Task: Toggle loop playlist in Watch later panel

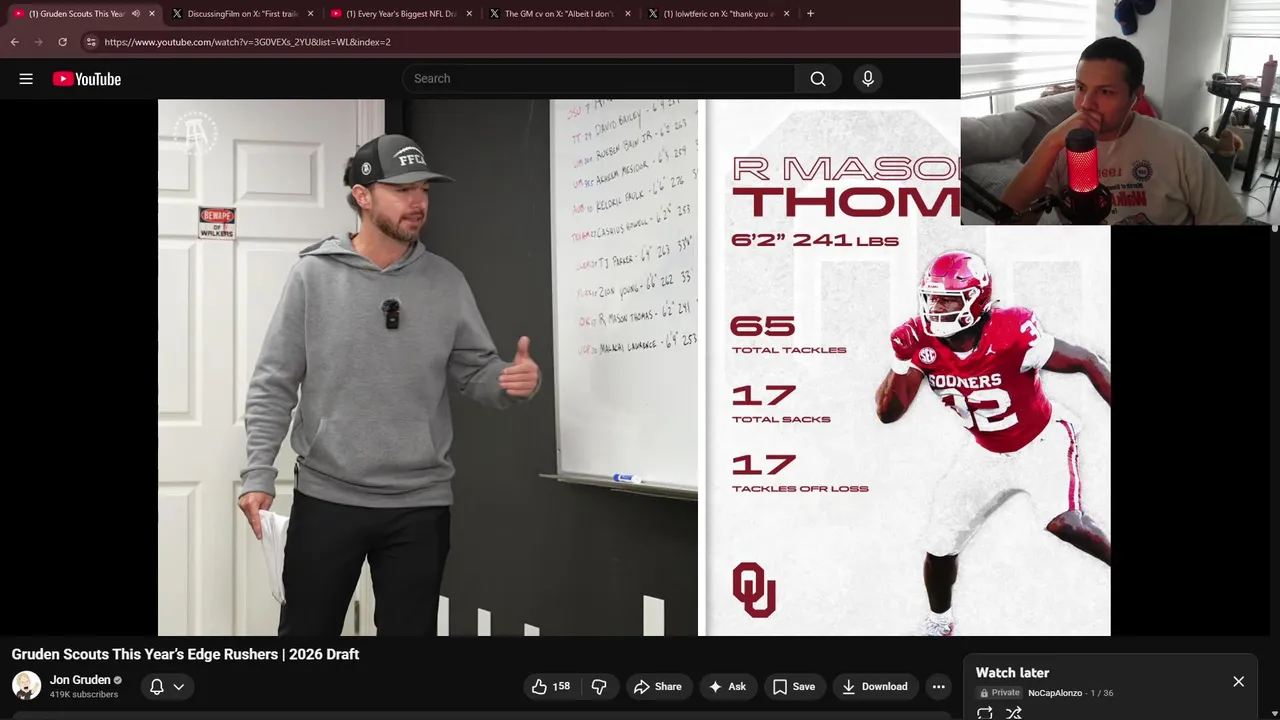Action: [x=985, y=713]
